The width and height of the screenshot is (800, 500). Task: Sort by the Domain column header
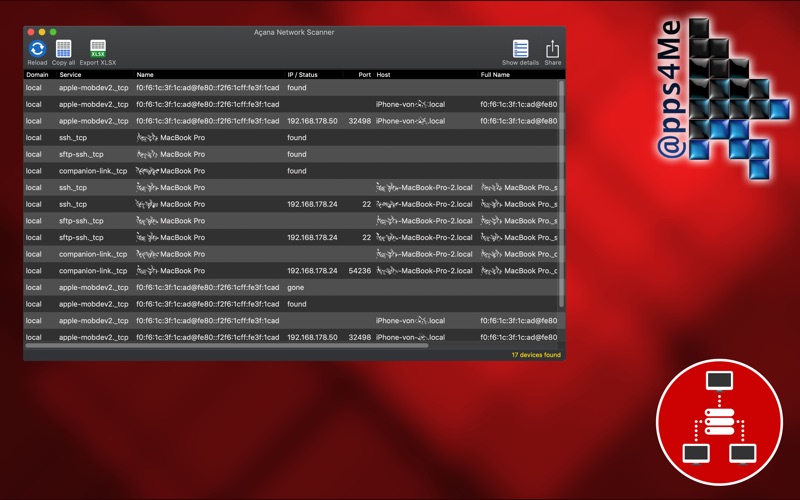(37, 74)
